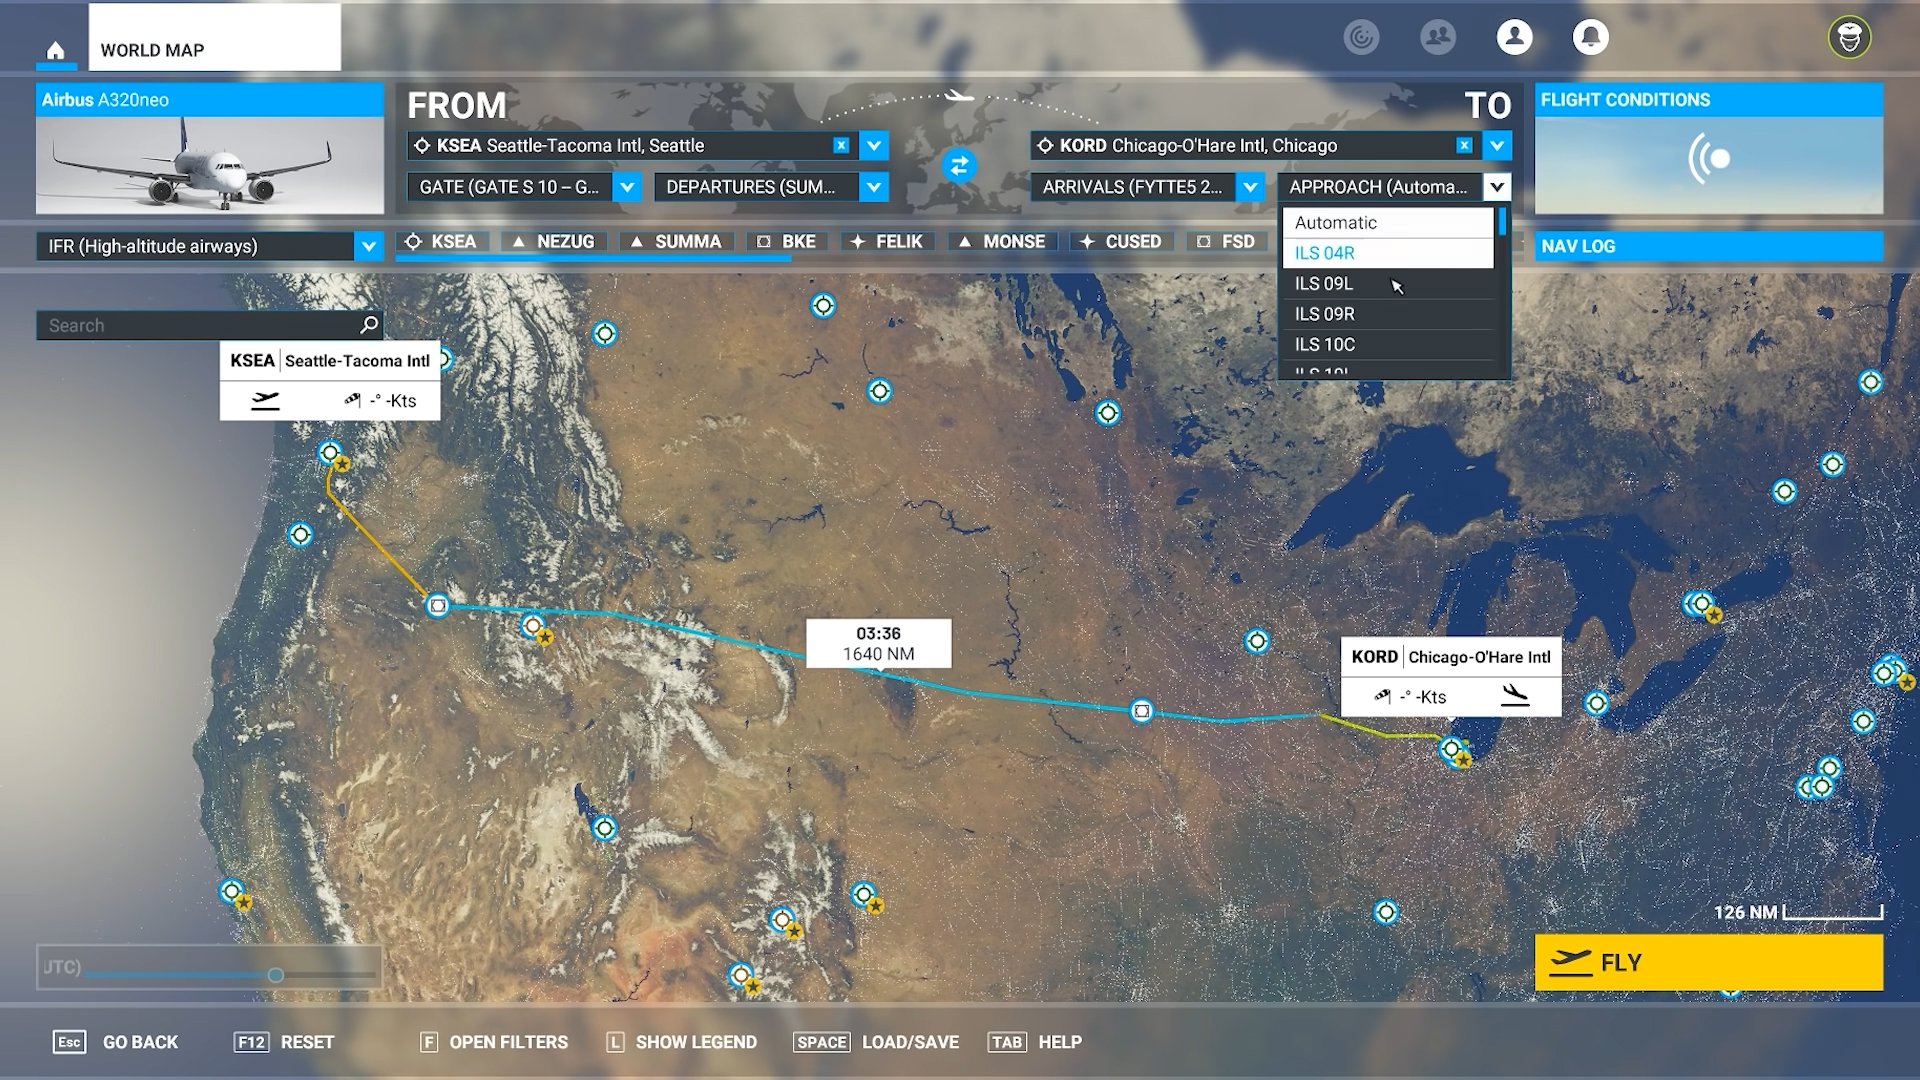Clear KSEA using the X in the From field
The image size is (1920, 1080).
(x=840, y=145)
